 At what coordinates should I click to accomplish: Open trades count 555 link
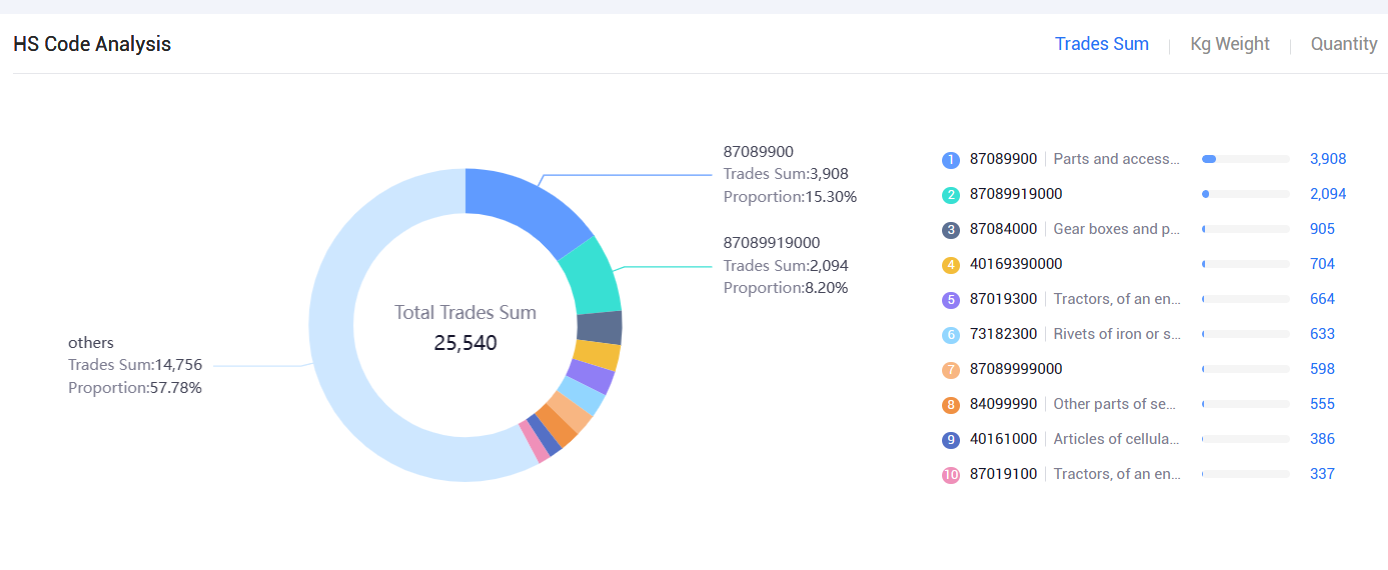(x=1322, y=404)
